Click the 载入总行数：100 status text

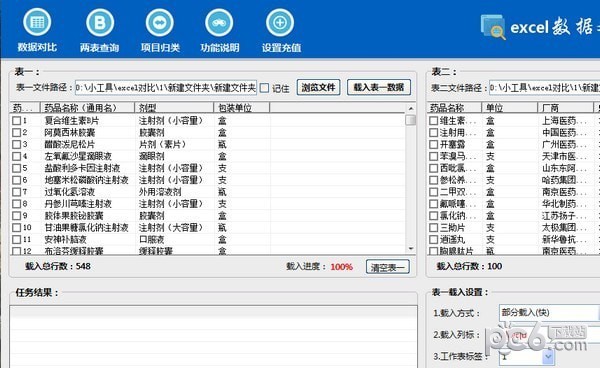point(469,266)
